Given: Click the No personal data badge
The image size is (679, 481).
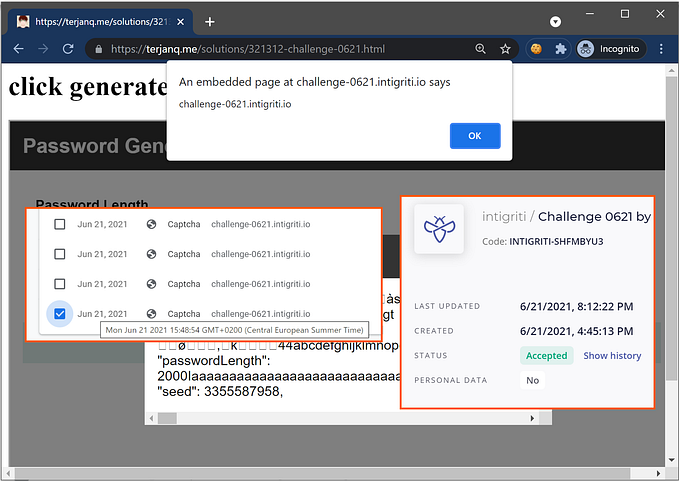Looking at the screenshot, I should coord(532,380).
